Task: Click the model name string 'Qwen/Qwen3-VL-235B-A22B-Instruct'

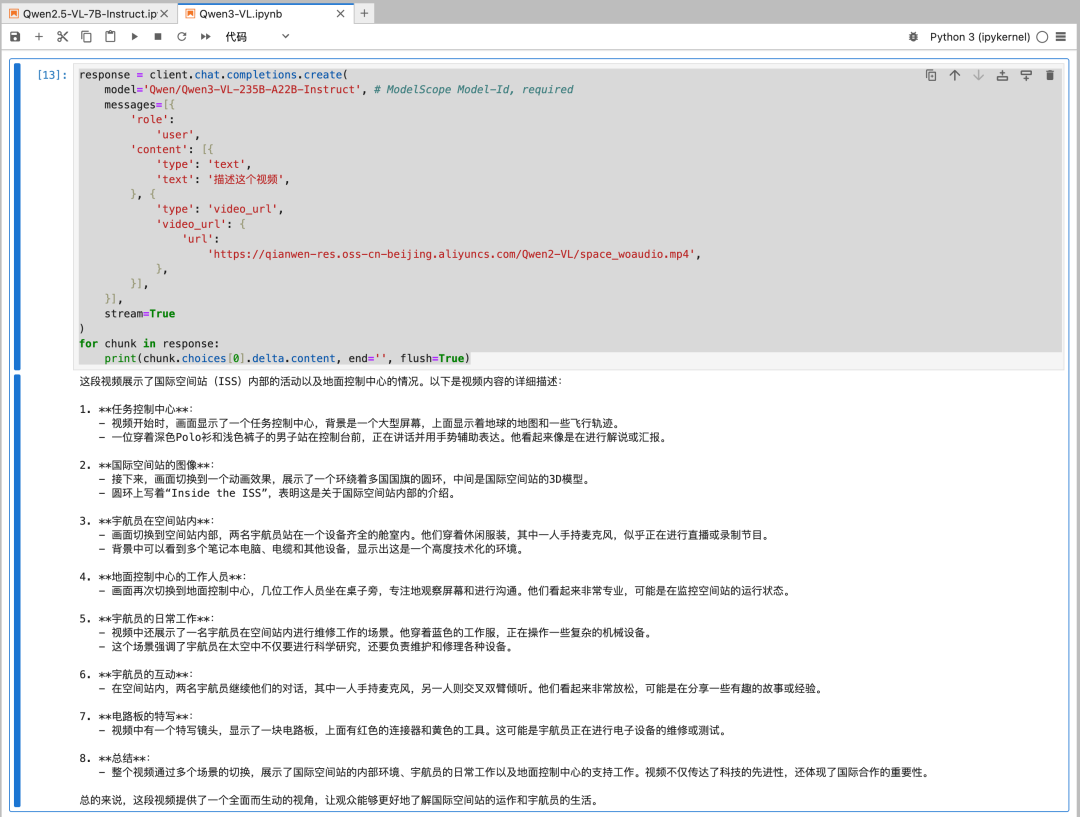Action: pos(253,90)
